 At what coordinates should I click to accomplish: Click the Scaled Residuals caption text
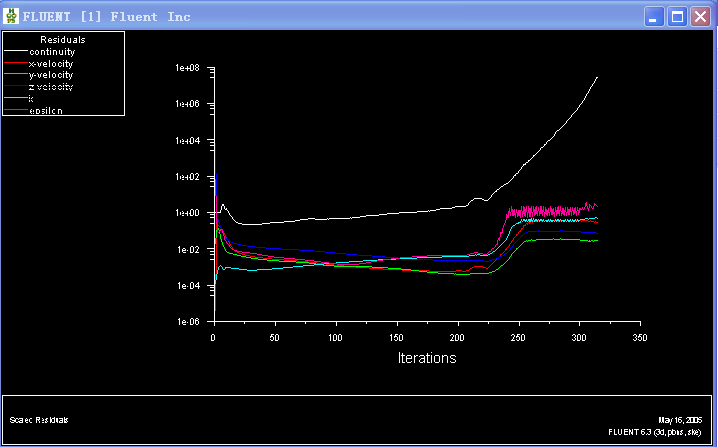click(39, 420)
